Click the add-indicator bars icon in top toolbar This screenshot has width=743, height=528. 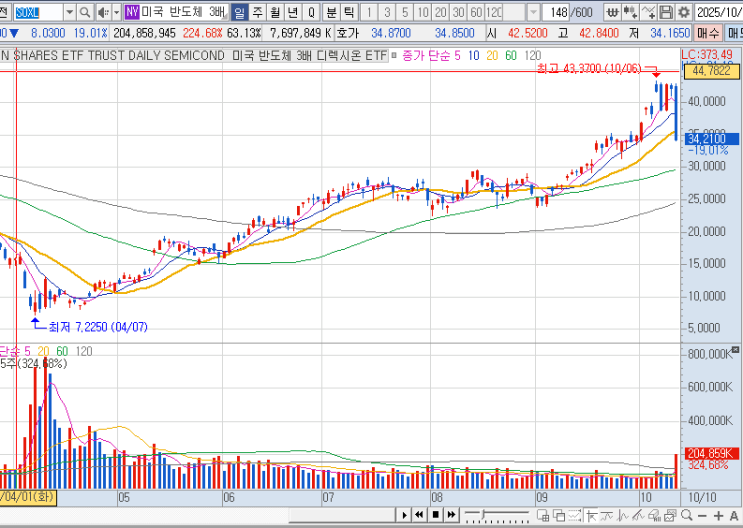630,12
